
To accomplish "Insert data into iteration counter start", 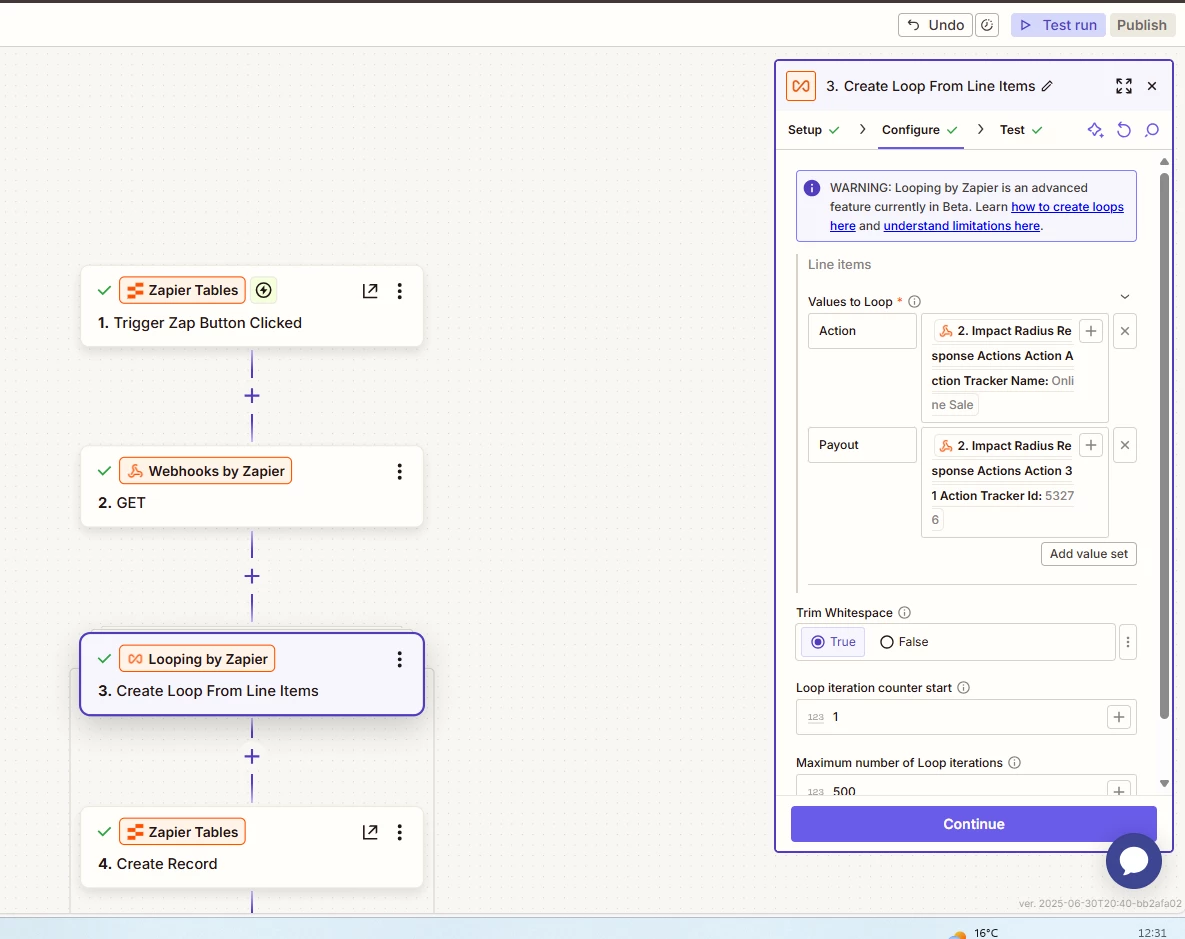I will tap(1118, 717).
